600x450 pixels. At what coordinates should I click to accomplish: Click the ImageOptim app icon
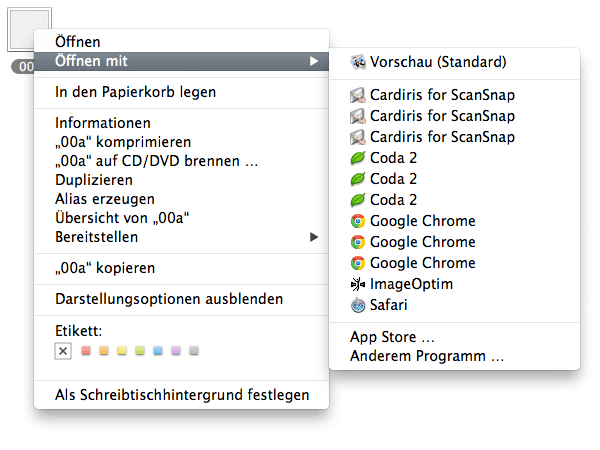coord(358,284)
